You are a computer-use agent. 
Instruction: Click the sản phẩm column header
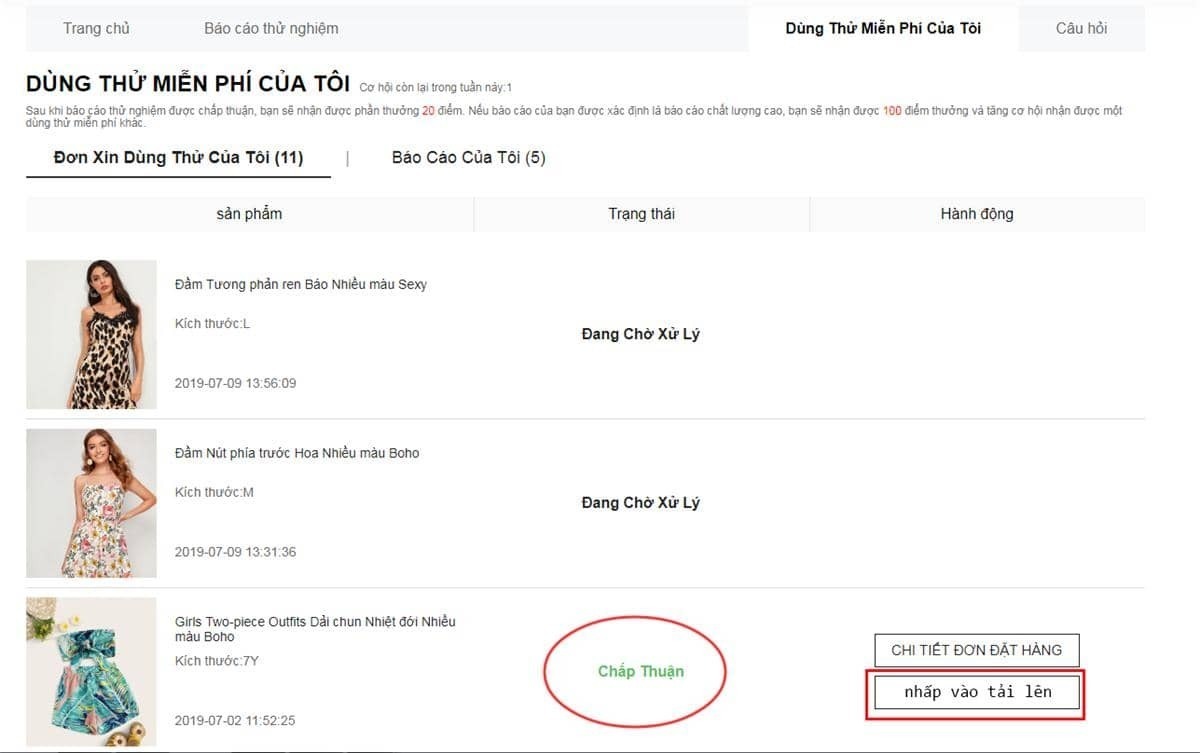249,213
